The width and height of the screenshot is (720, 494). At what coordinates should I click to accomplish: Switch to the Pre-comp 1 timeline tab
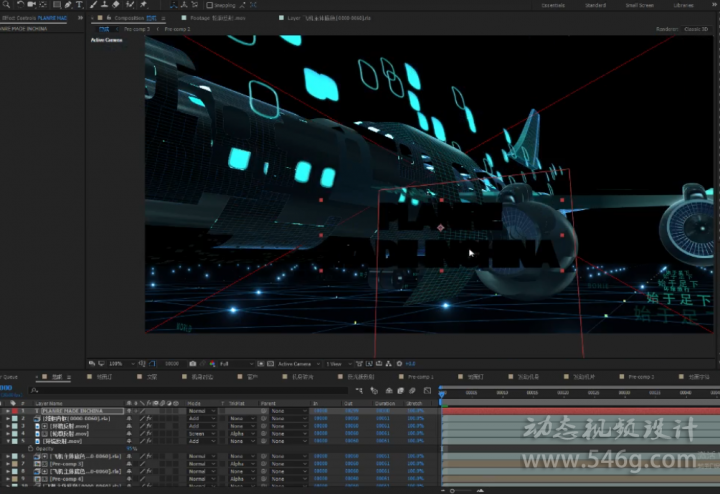pos(421,377)
